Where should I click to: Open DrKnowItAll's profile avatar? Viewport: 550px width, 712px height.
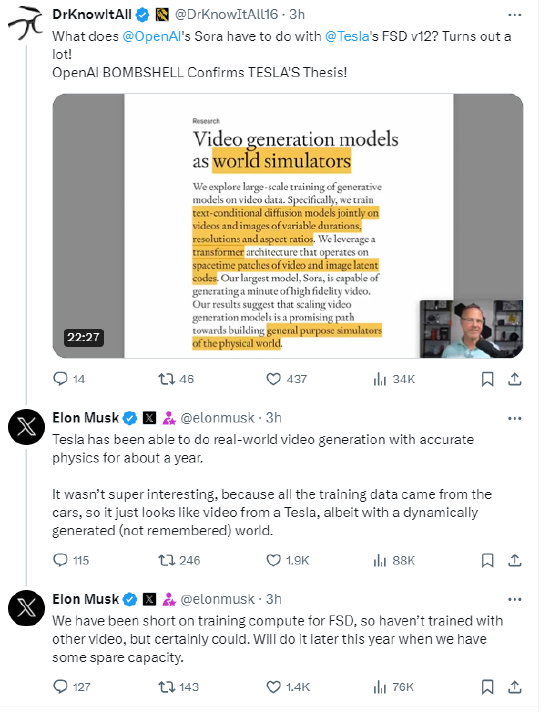[x=26, y=22]
